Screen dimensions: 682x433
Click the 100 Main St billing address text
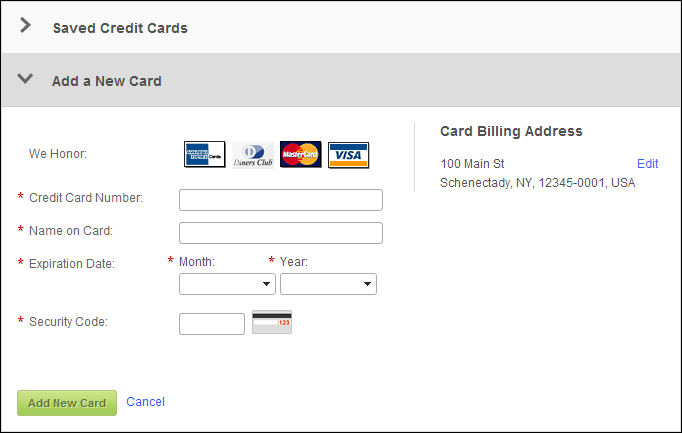(x=472, y=164)
